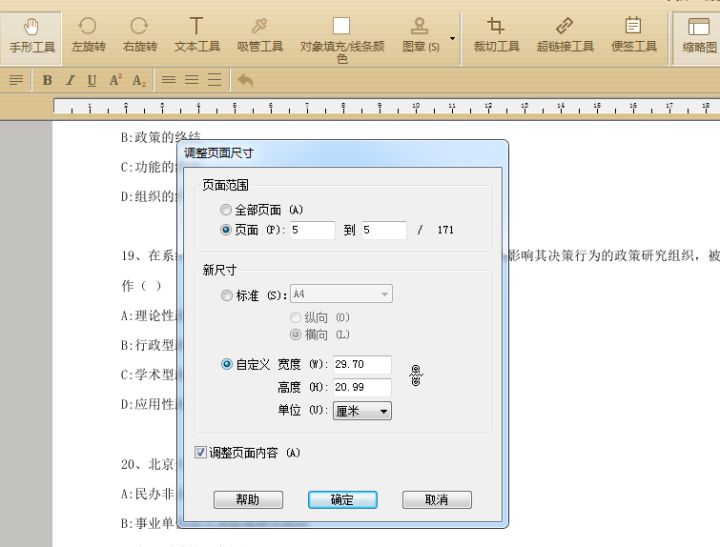Viewport: 720px width, 547px height.
Task: Choose Landscape (横向) orientation
Action: coord(295,334)
